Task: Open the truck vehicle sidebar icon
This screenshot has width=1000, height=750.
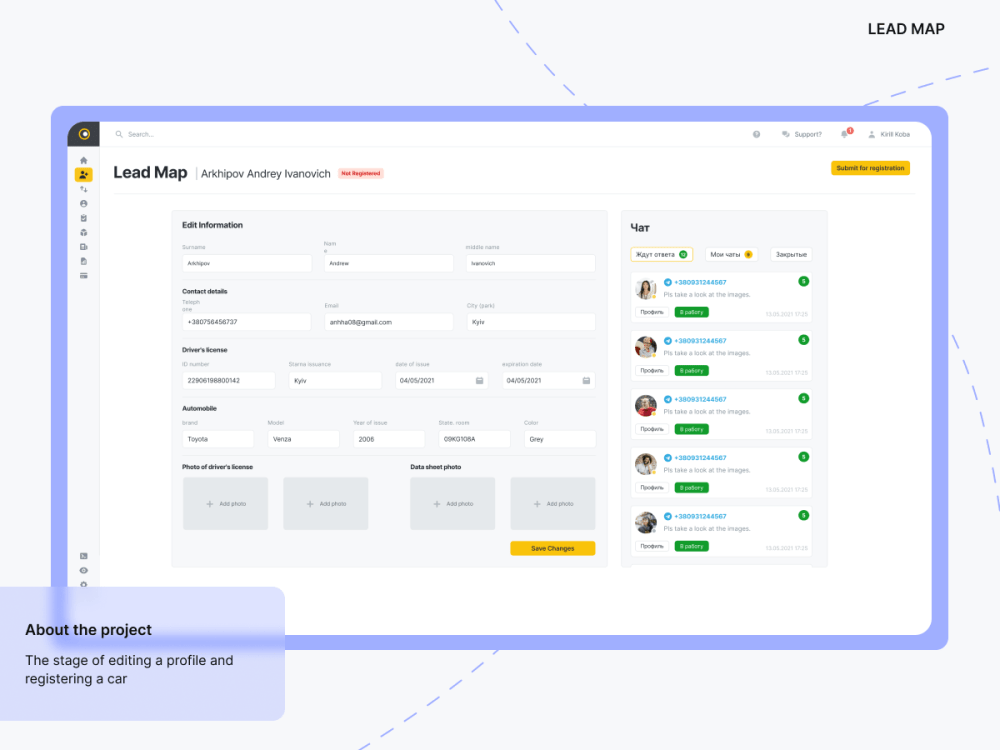Action: click(x=84, y=247)
